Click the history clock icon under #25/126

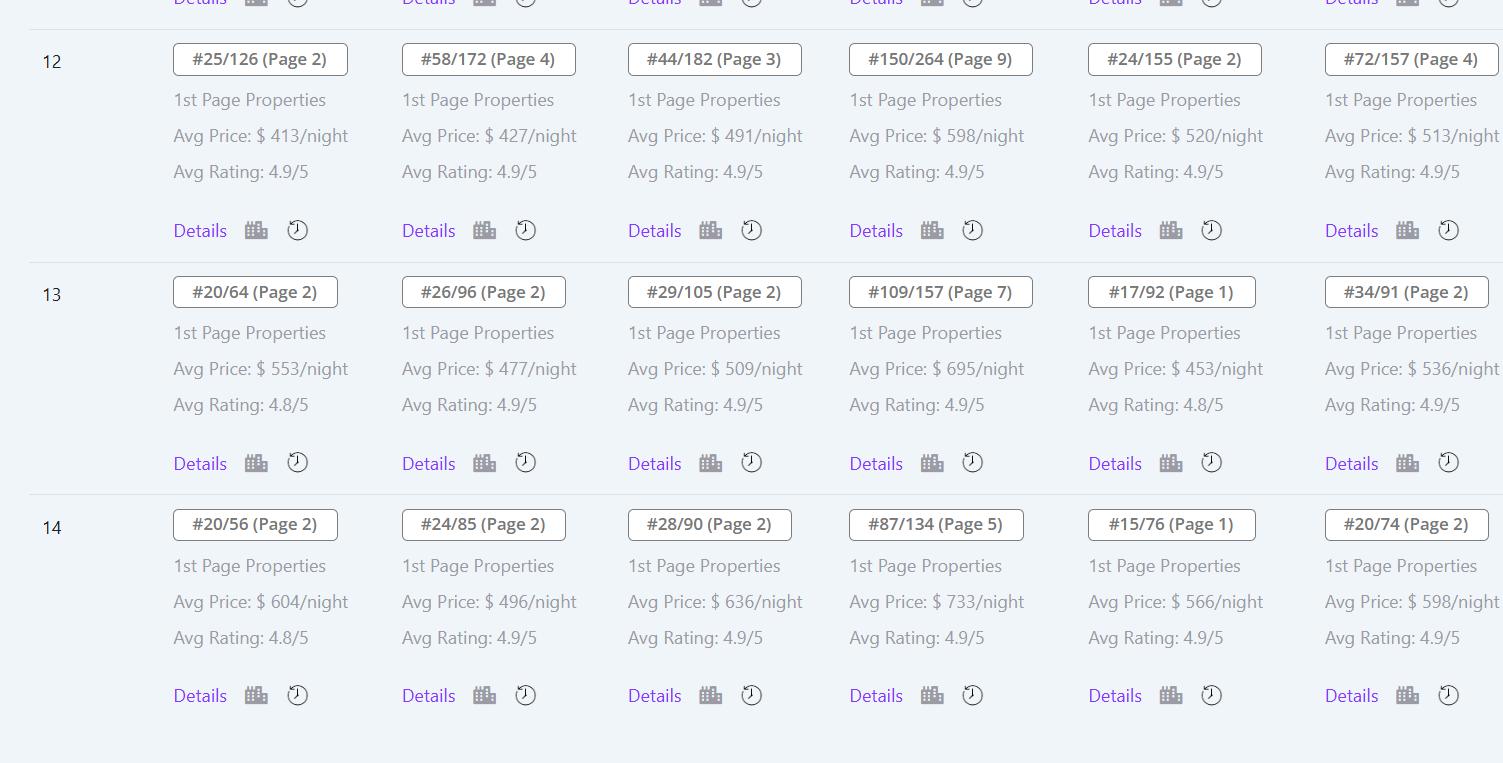(298, 230)
